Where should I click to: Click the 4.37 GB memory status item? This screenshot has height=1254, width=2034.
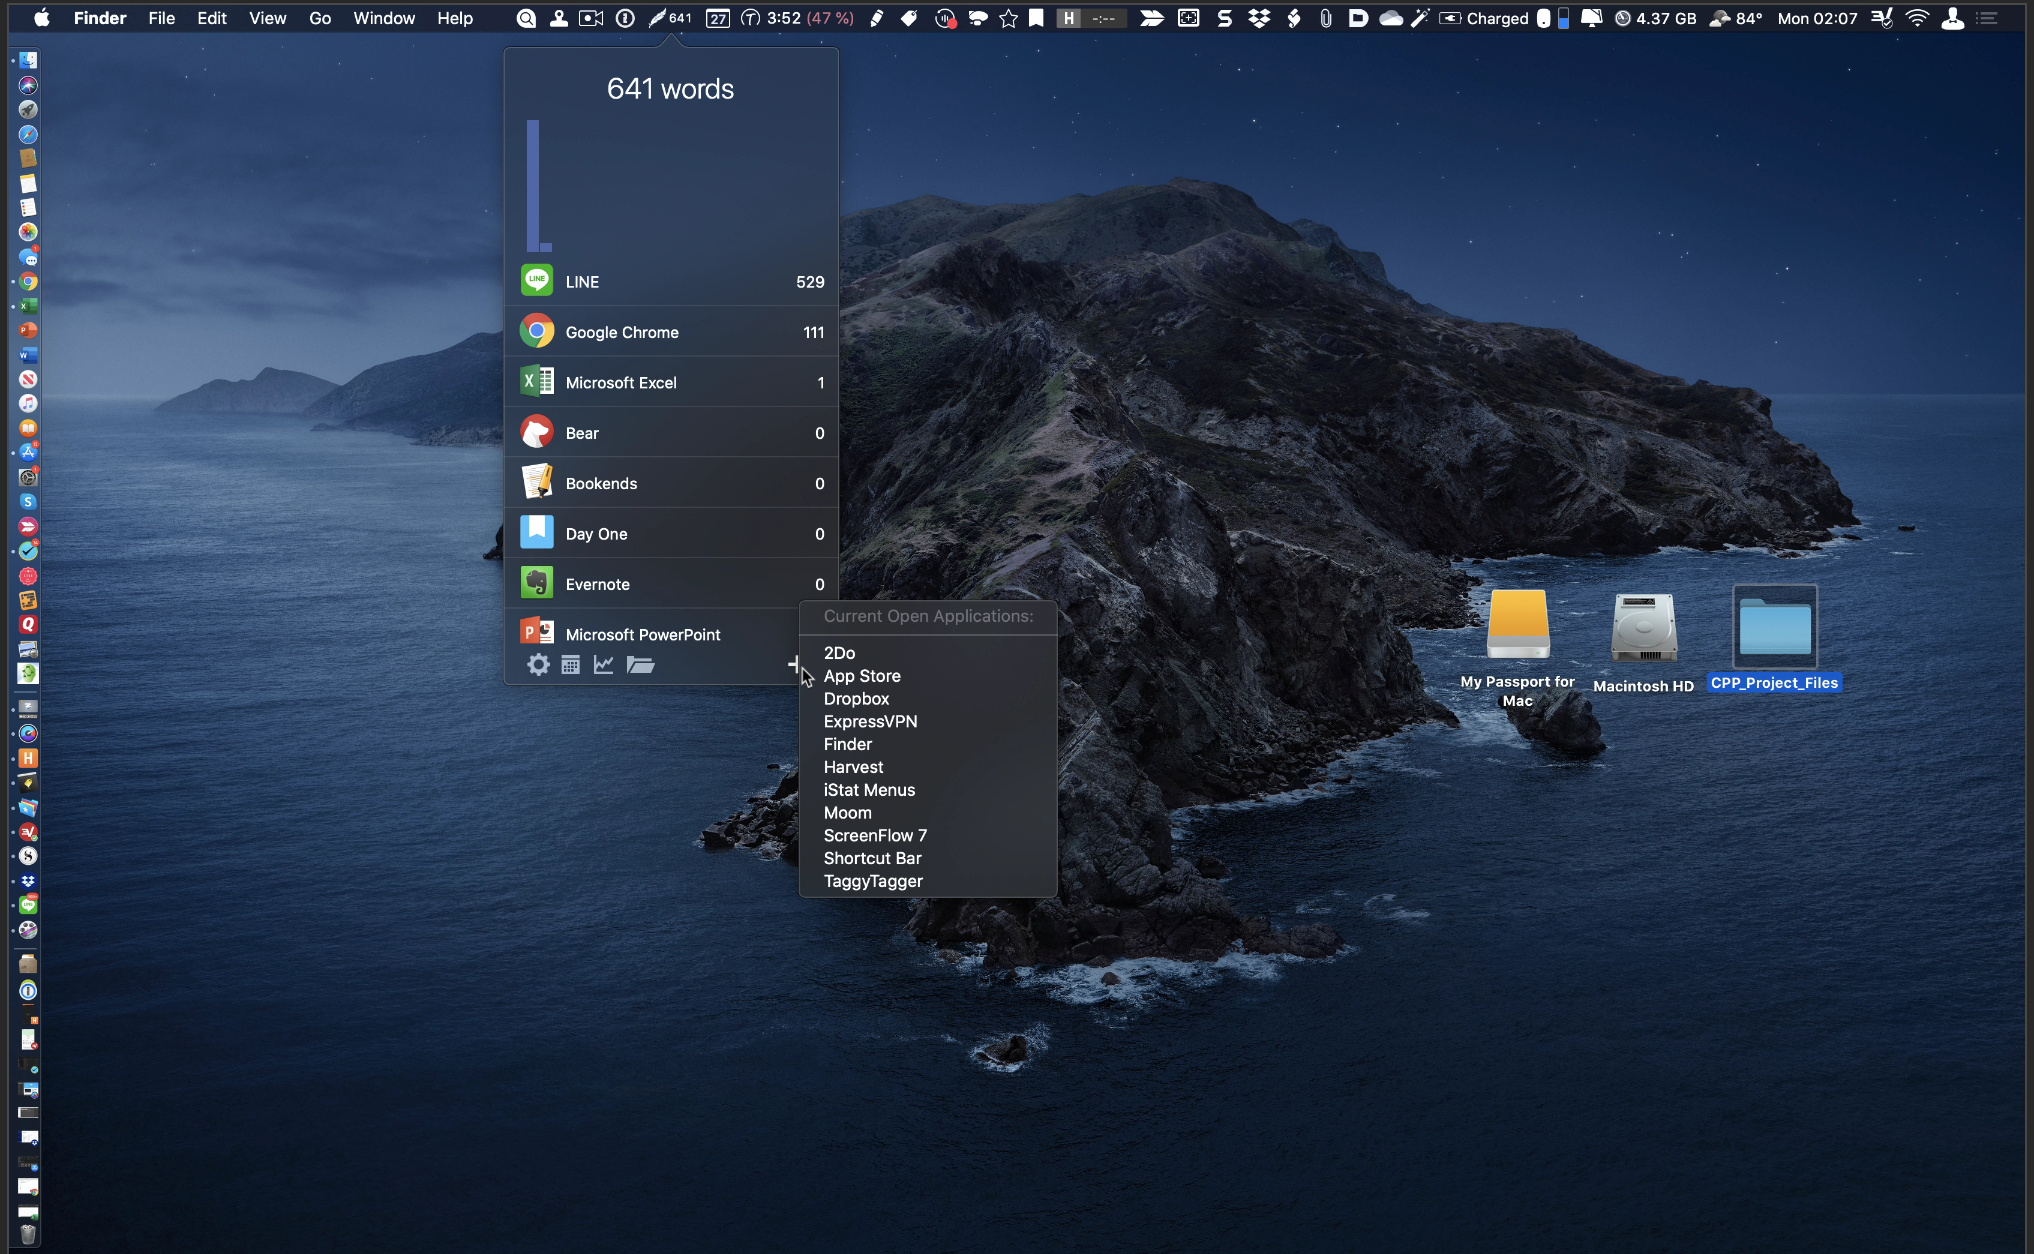[1656, 18]
